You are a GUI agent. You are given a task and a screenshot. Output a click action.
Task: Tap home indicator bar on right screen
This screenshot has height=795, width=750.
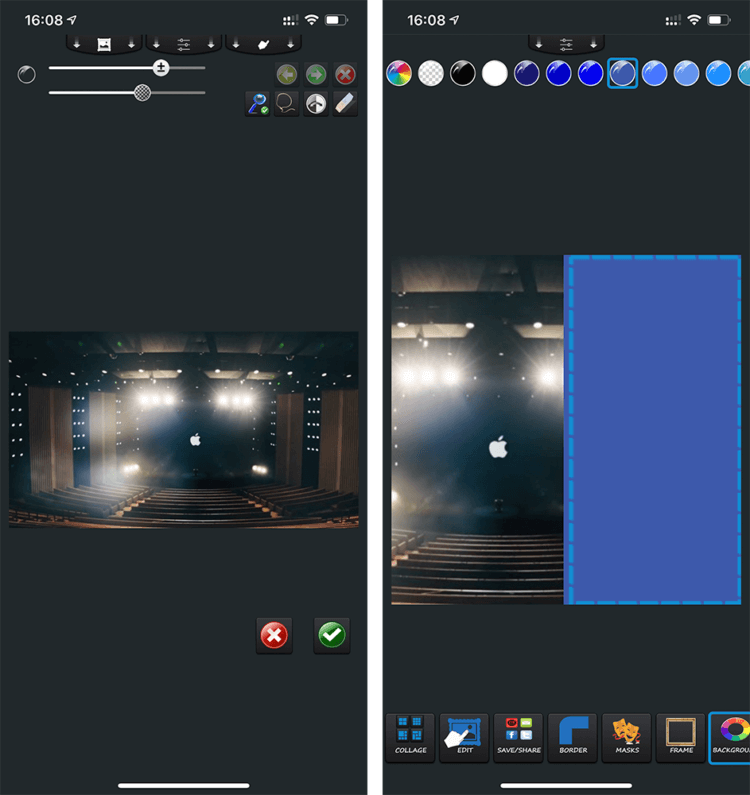pyautogui.click(x=566, y=785)
